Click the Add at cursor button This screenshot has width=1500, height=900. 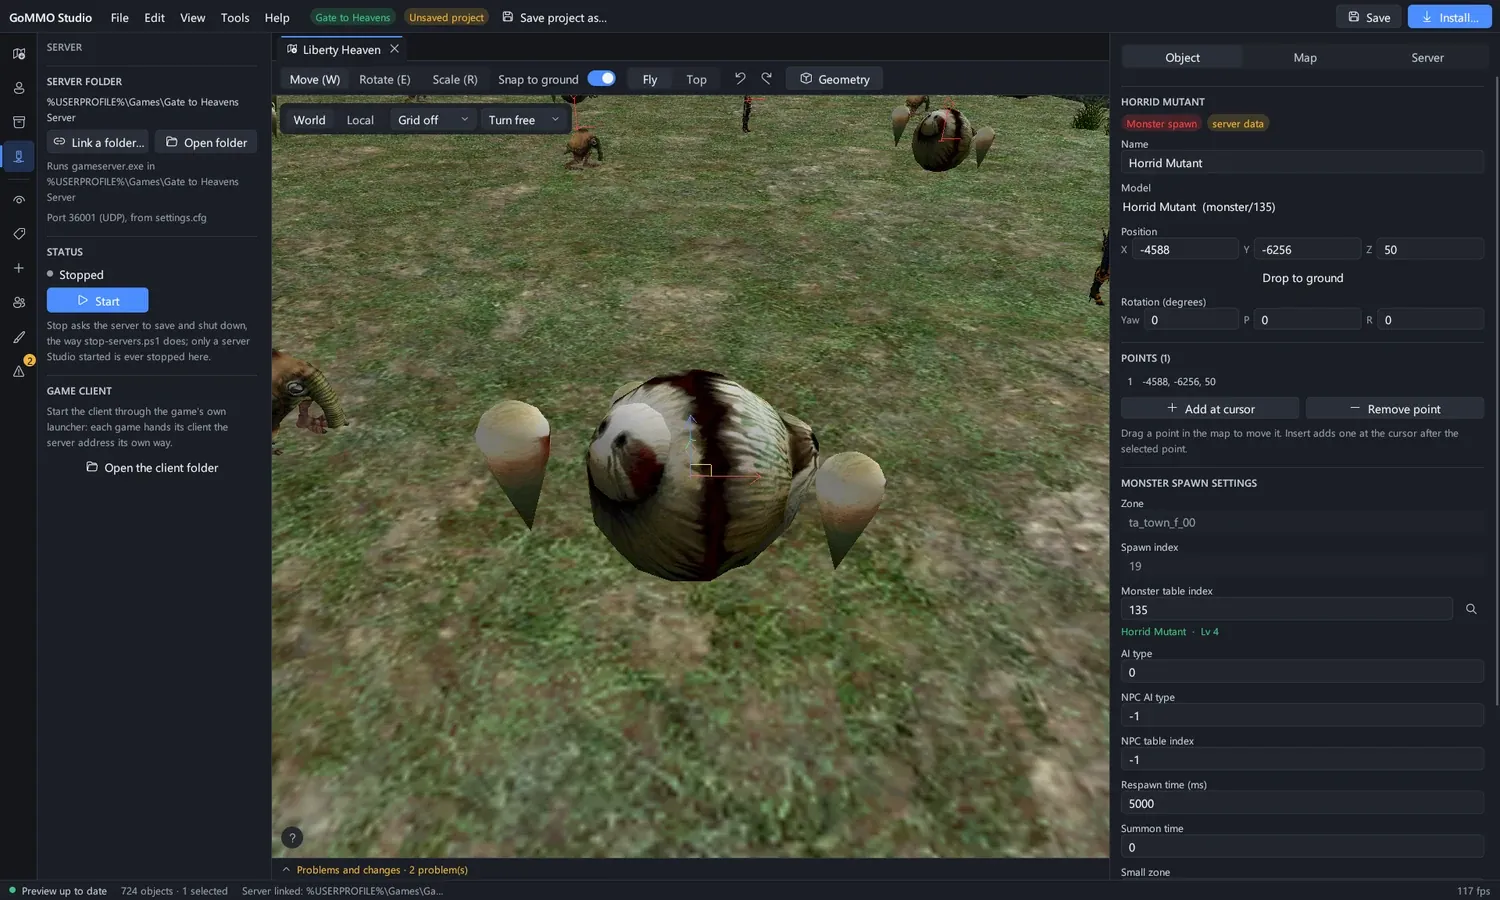[x=1210, y=408]
